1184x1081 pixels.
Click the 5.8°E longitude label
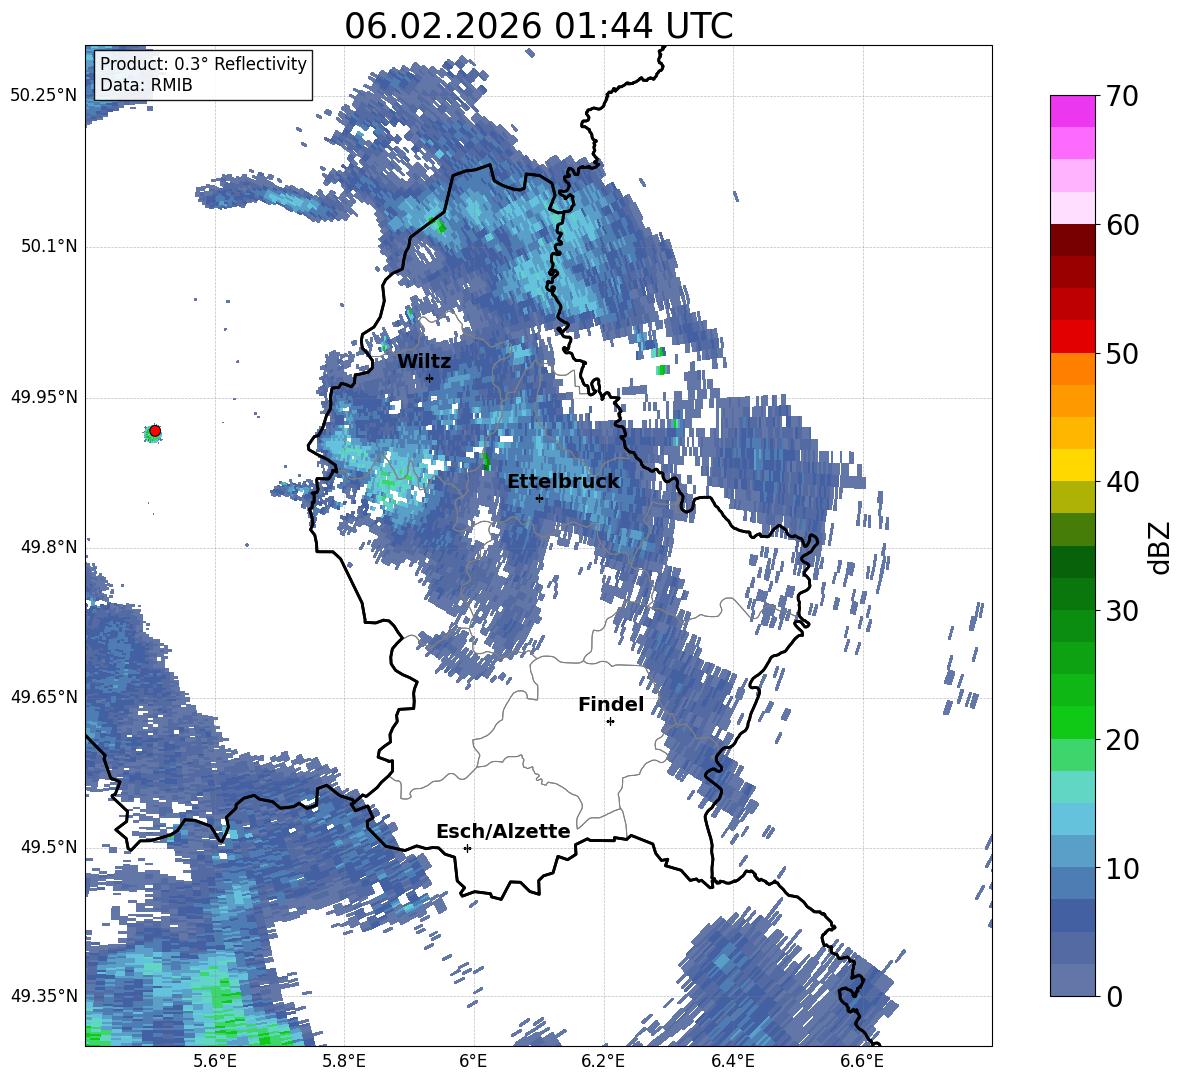(x=344, y=1061)
